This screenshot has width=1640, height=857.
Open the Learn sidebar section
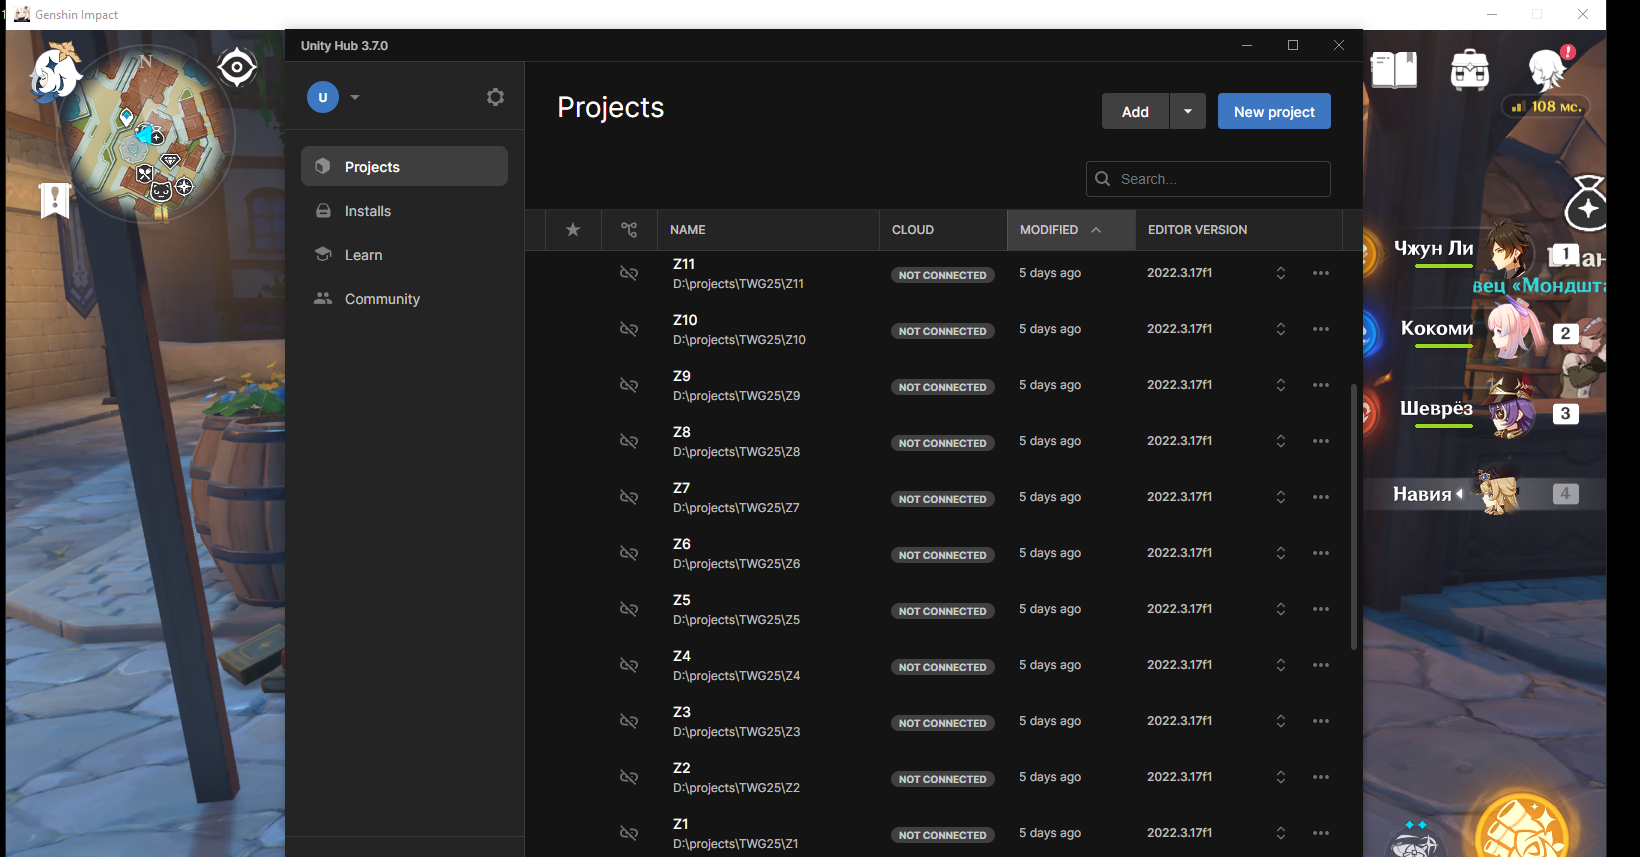coord(404,255)
